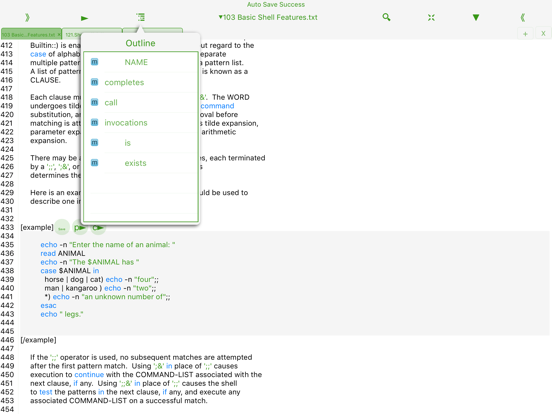
Task: Toggle fullscreen with the expand arrows icon
Action: [x=431, y=17]
